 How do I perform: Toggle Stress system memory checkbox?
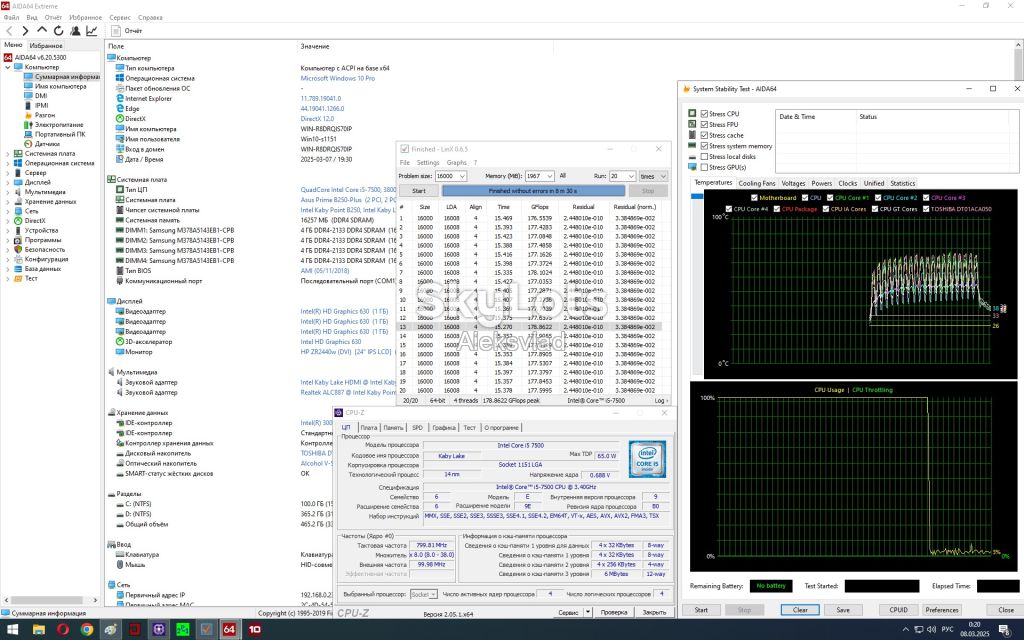pos(704,146)
